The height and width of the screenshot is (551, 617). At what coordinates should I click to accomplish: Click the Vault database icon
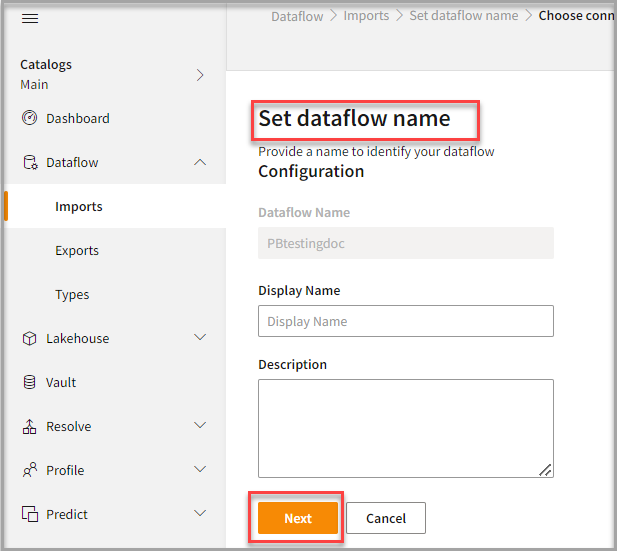click(30, 382)
